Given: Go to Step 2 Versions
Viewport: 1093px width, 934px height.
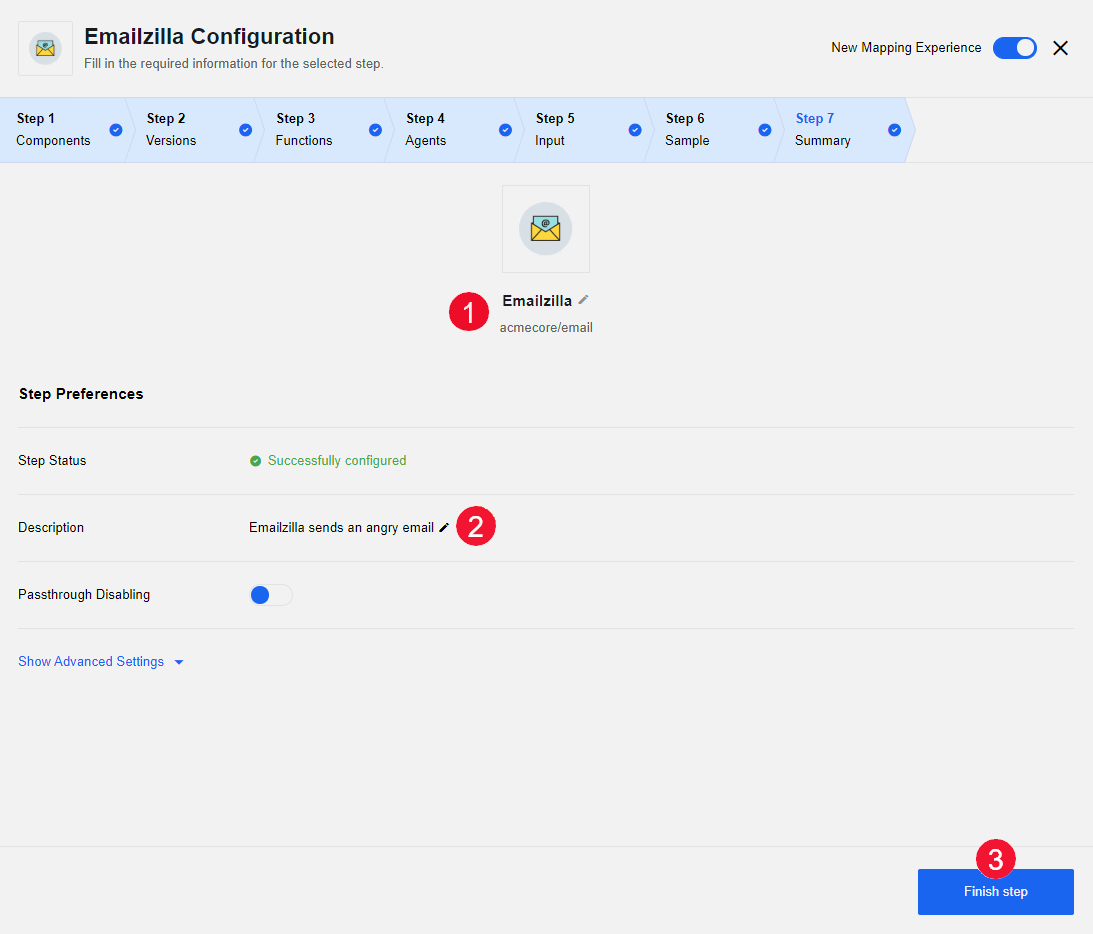Looking at the screenshot, I should pos(194,130).
